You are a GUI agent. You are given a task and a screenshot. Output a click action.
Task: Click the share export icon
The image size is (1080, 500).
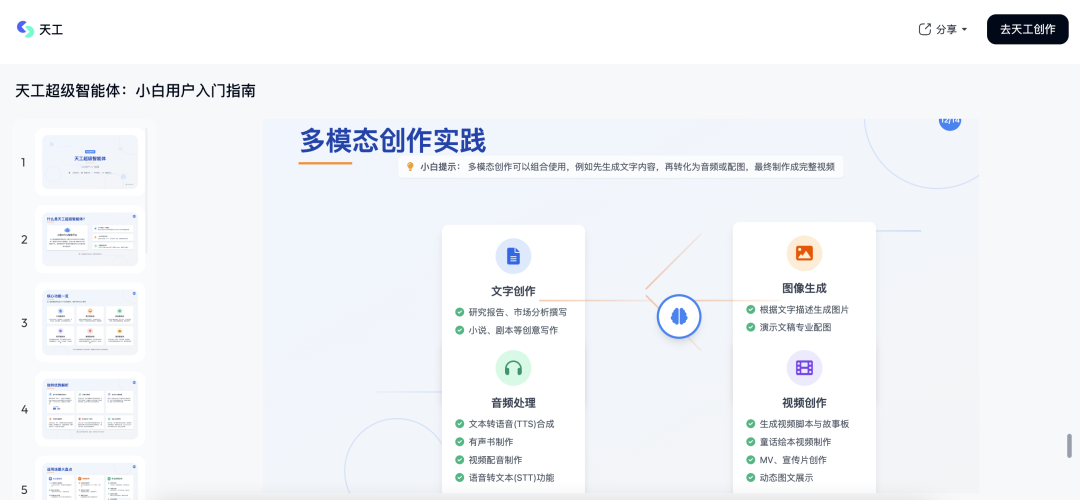tap(925, 30)
